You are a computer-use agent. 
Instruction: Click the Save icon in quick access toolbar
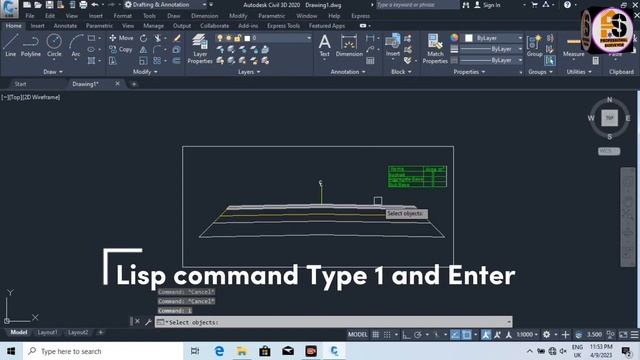(x=49, y=5)
